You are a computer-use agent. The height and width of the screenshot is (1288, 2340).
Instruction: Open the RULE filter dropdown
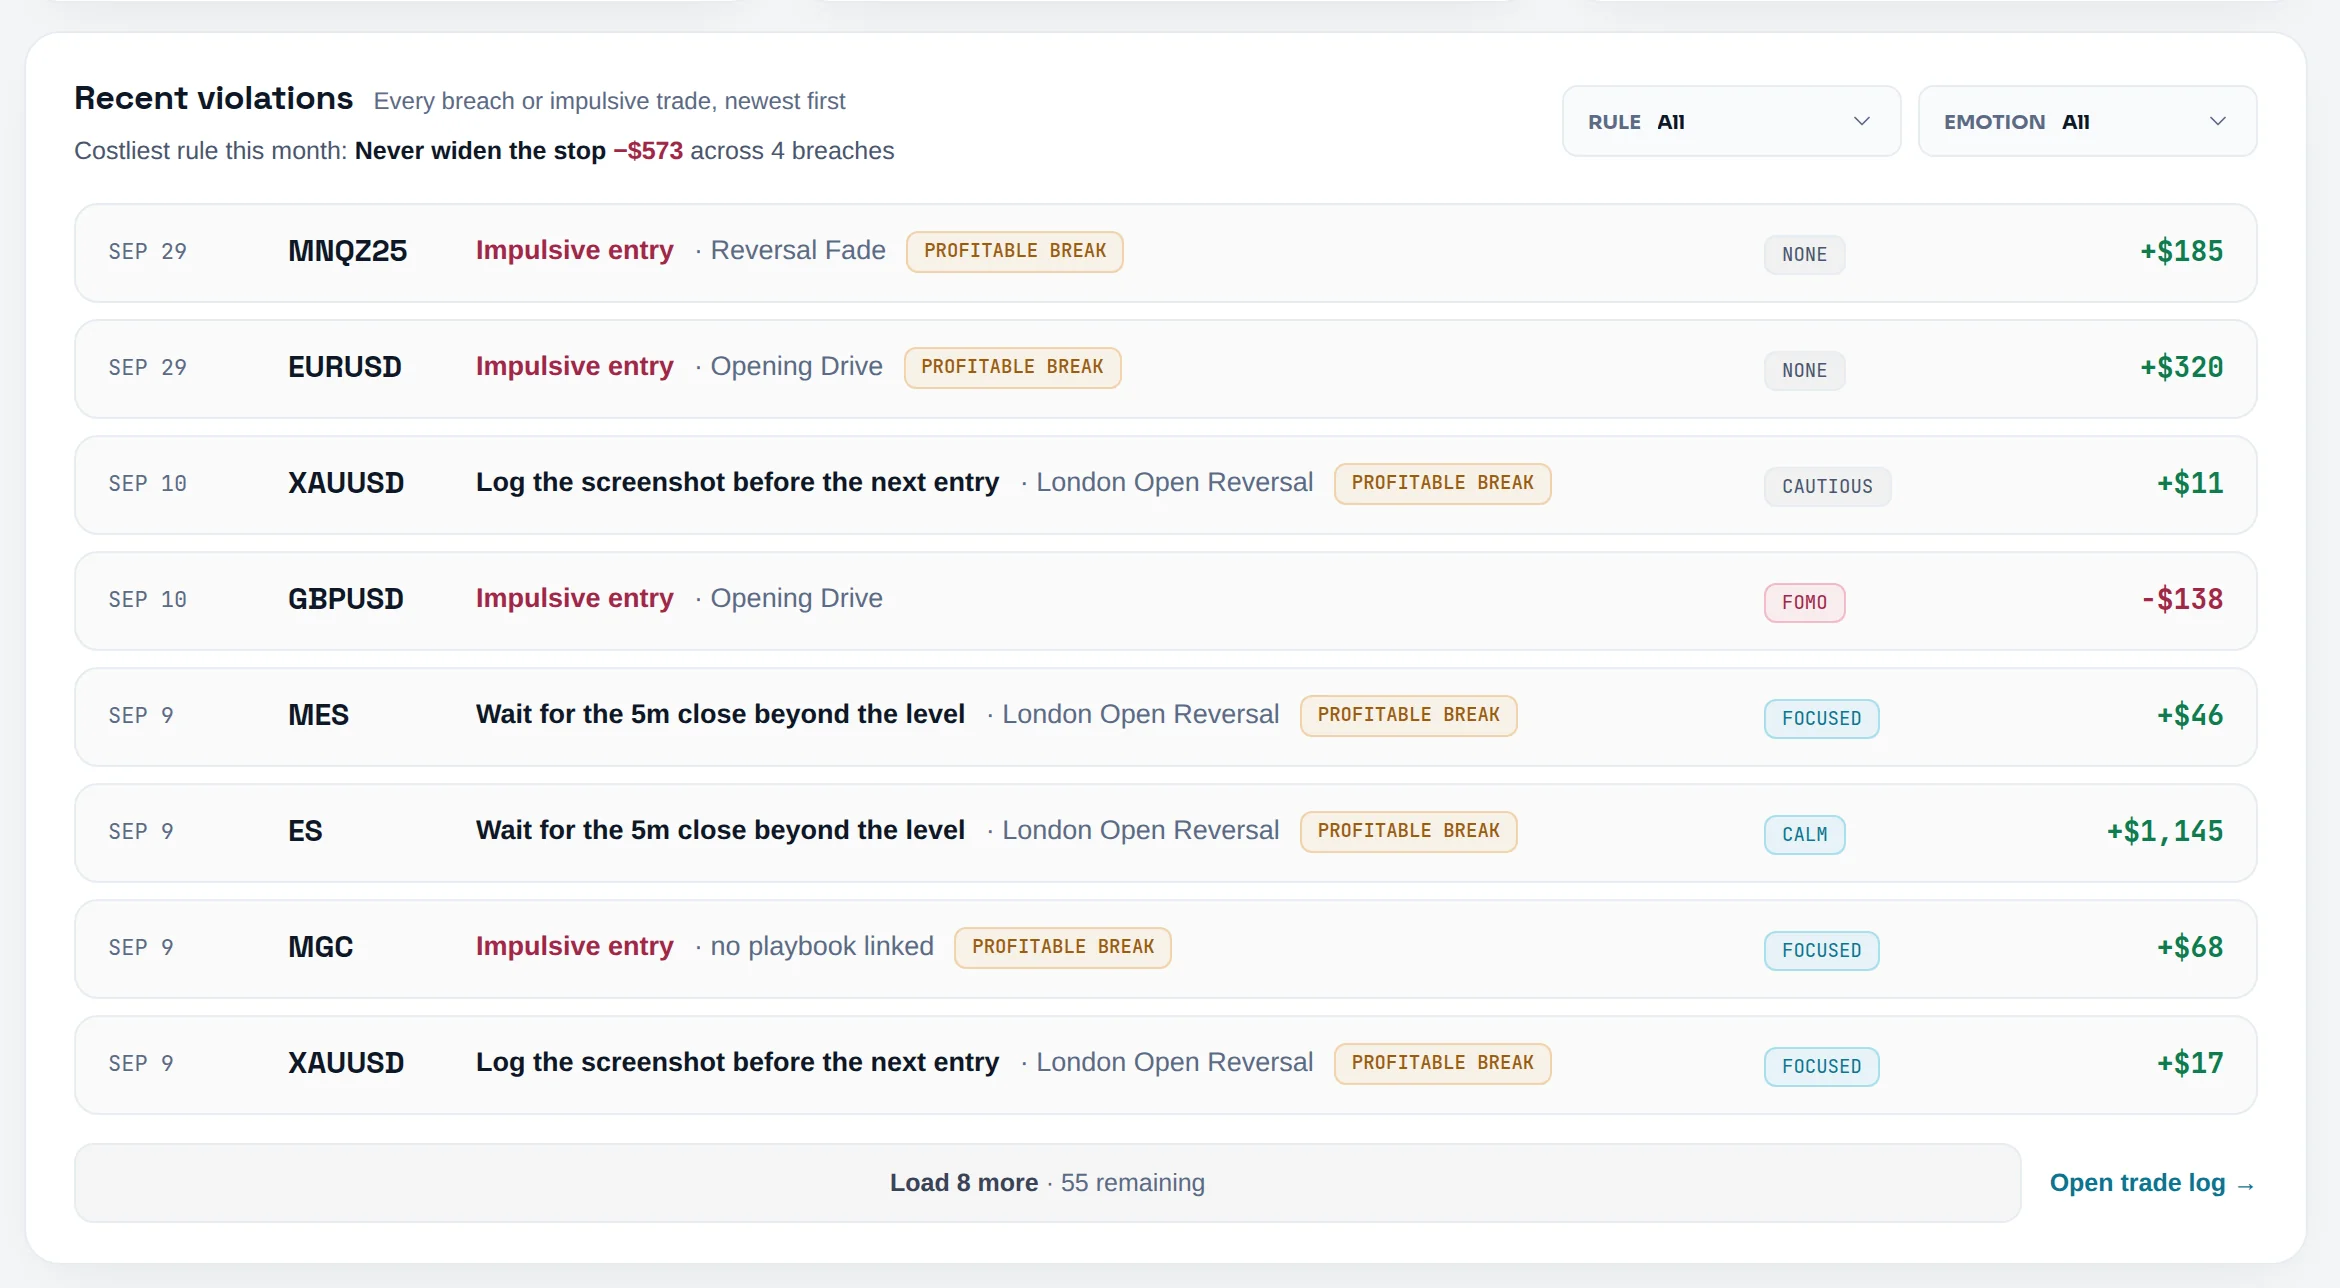[x=1731, y=121]
